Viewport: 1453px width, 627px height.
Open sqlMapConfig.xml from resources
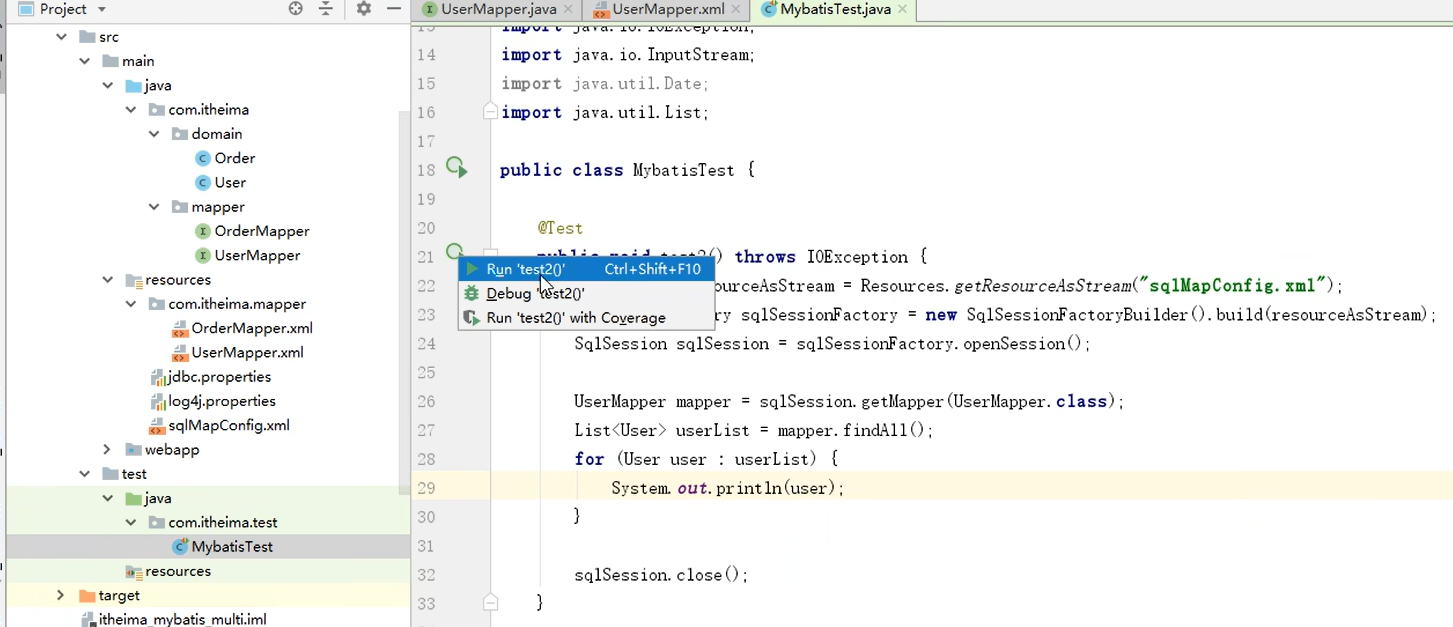pos(228,424)
